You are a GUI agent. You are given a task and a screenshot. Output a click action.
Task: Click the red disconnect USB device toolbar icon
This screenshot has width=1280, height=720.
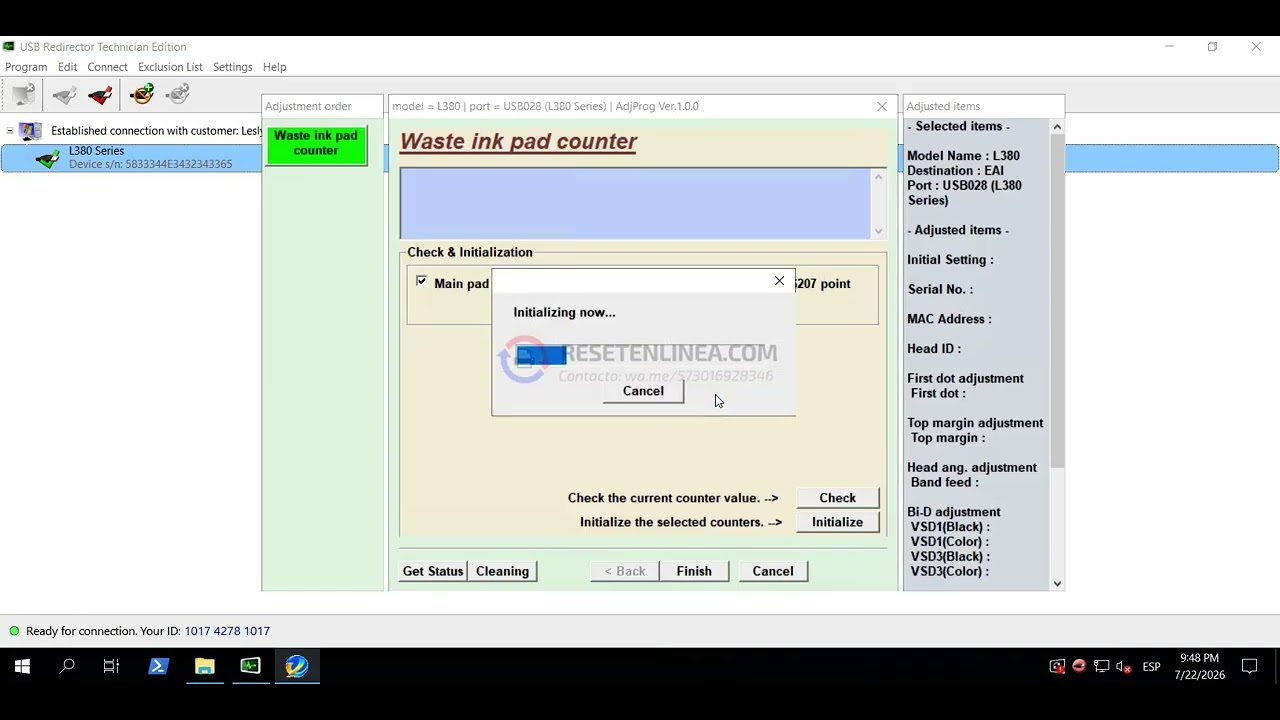pos(100,95)
